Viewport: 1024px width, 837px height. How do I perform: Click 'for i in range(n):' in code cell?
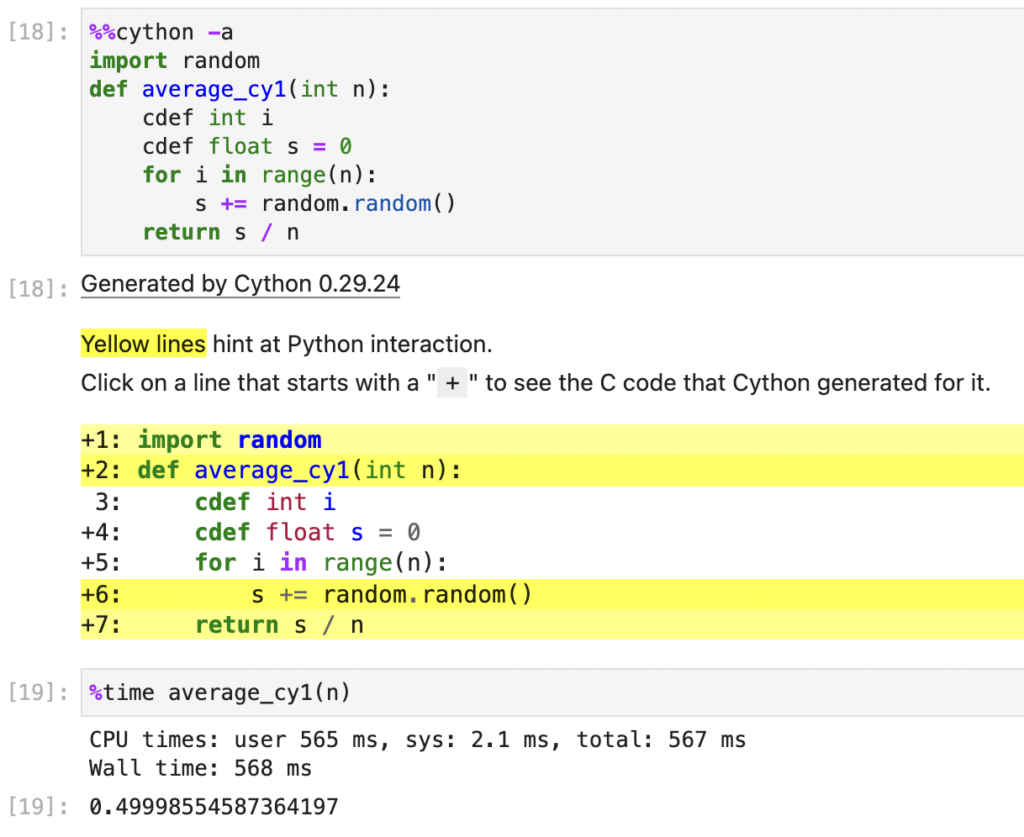click(260, 175)
